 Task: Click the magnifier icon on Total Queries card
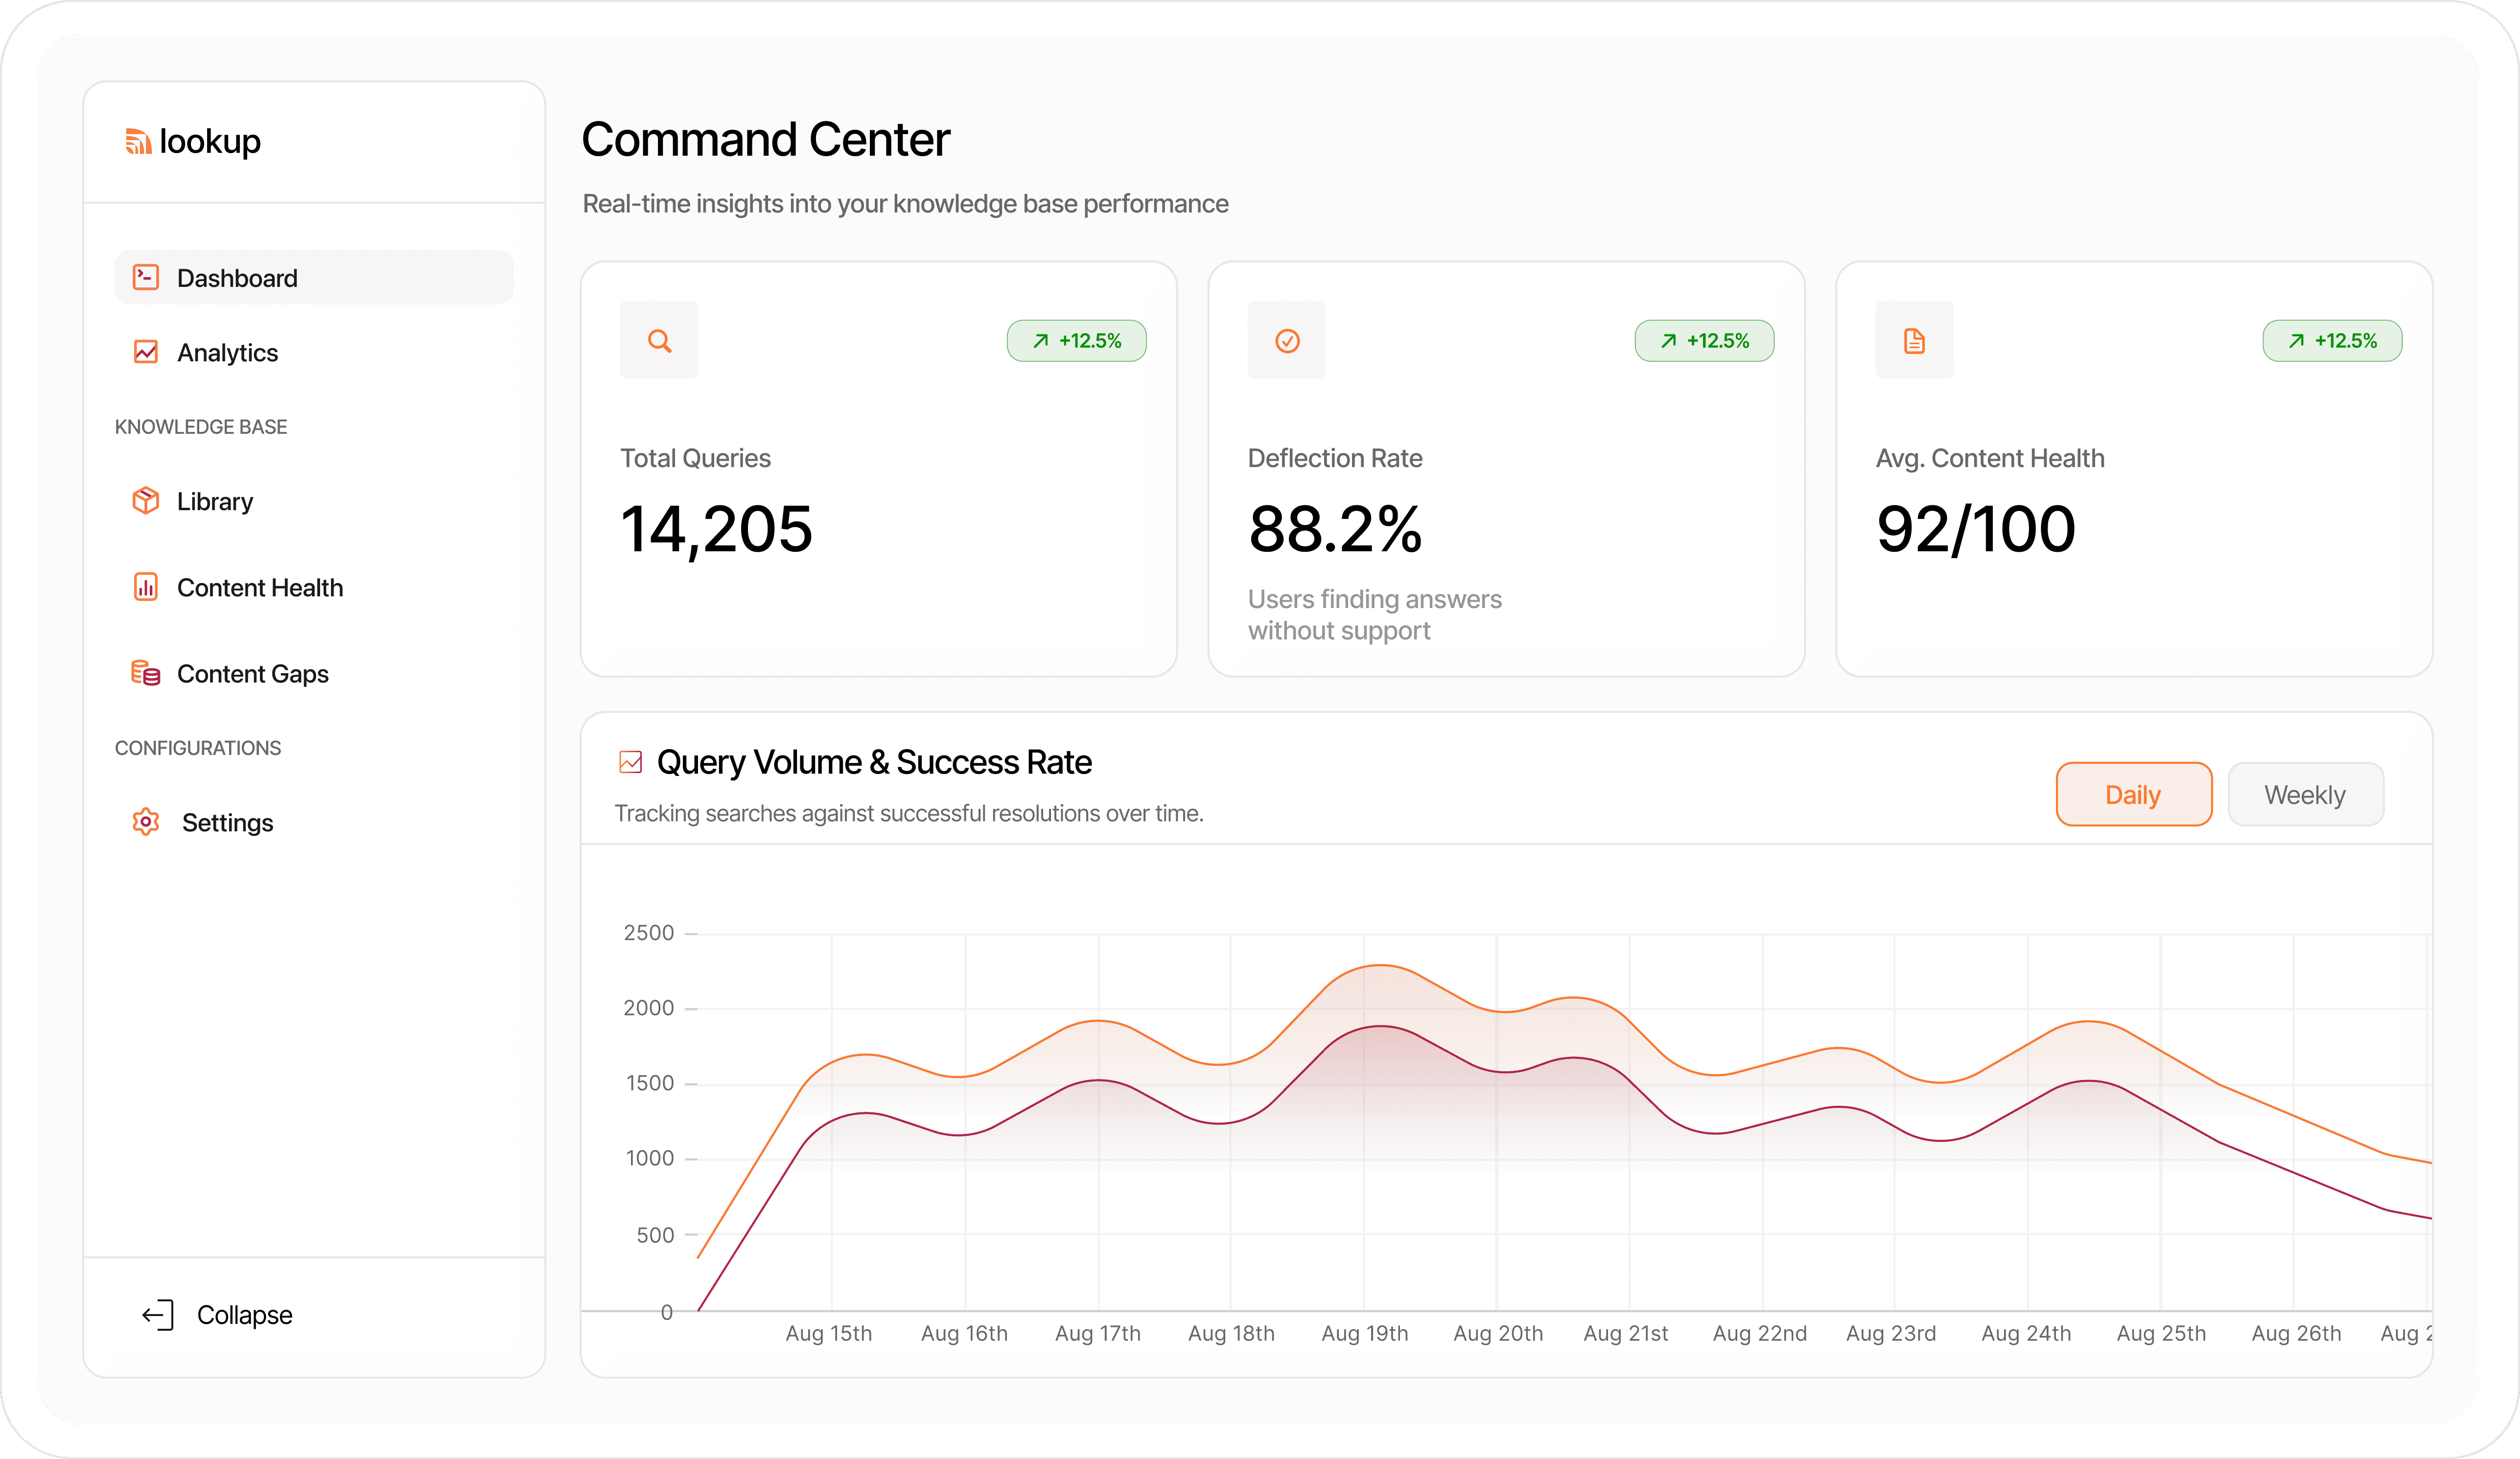[659, 340]
